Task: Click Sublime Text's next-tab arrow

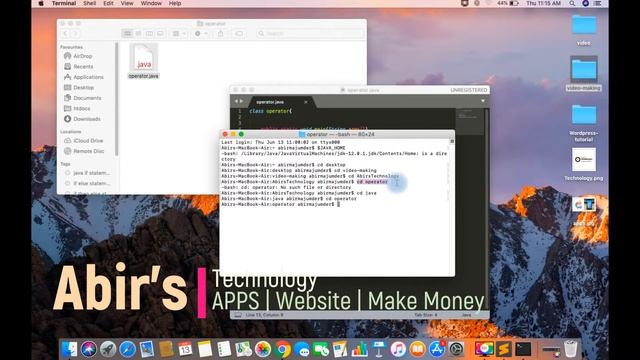Action: point(241,101)
